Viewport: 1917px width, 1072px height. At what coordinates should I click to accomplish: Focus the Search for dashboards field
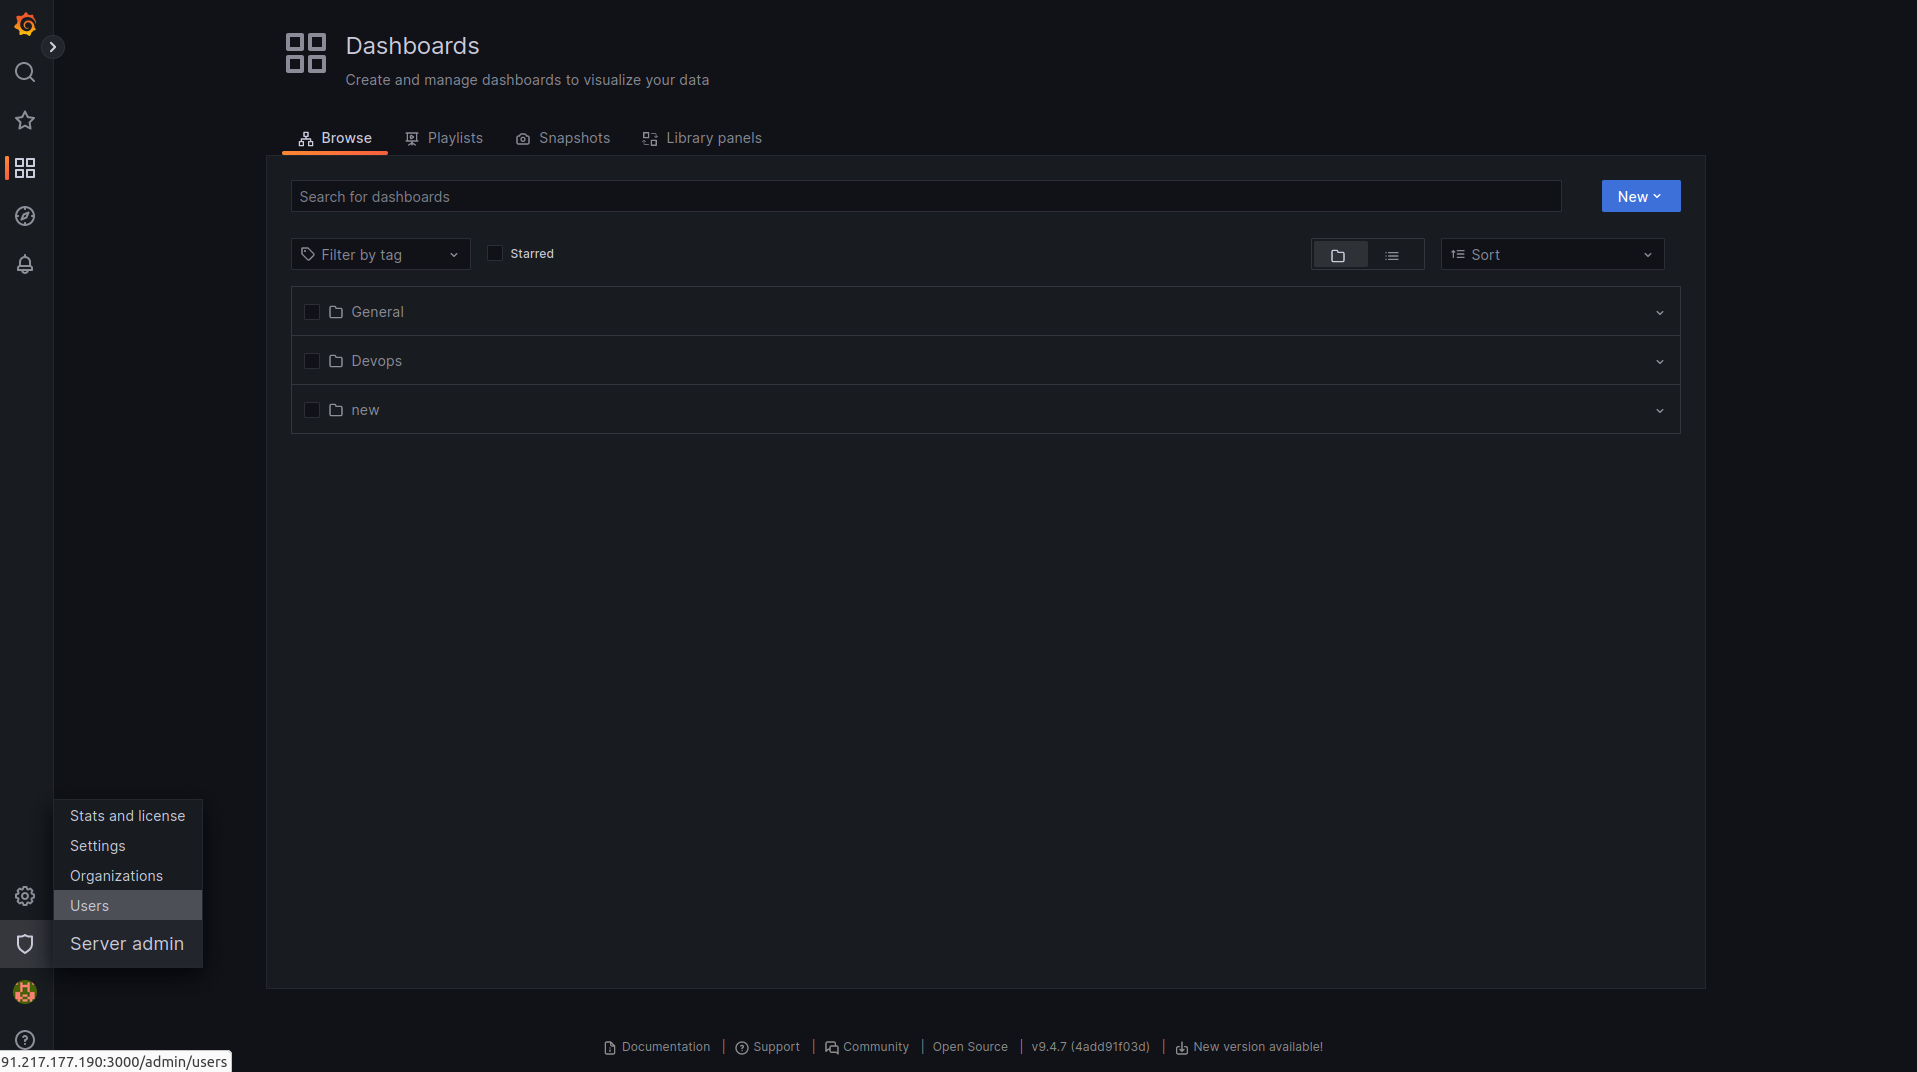point(926,196)
